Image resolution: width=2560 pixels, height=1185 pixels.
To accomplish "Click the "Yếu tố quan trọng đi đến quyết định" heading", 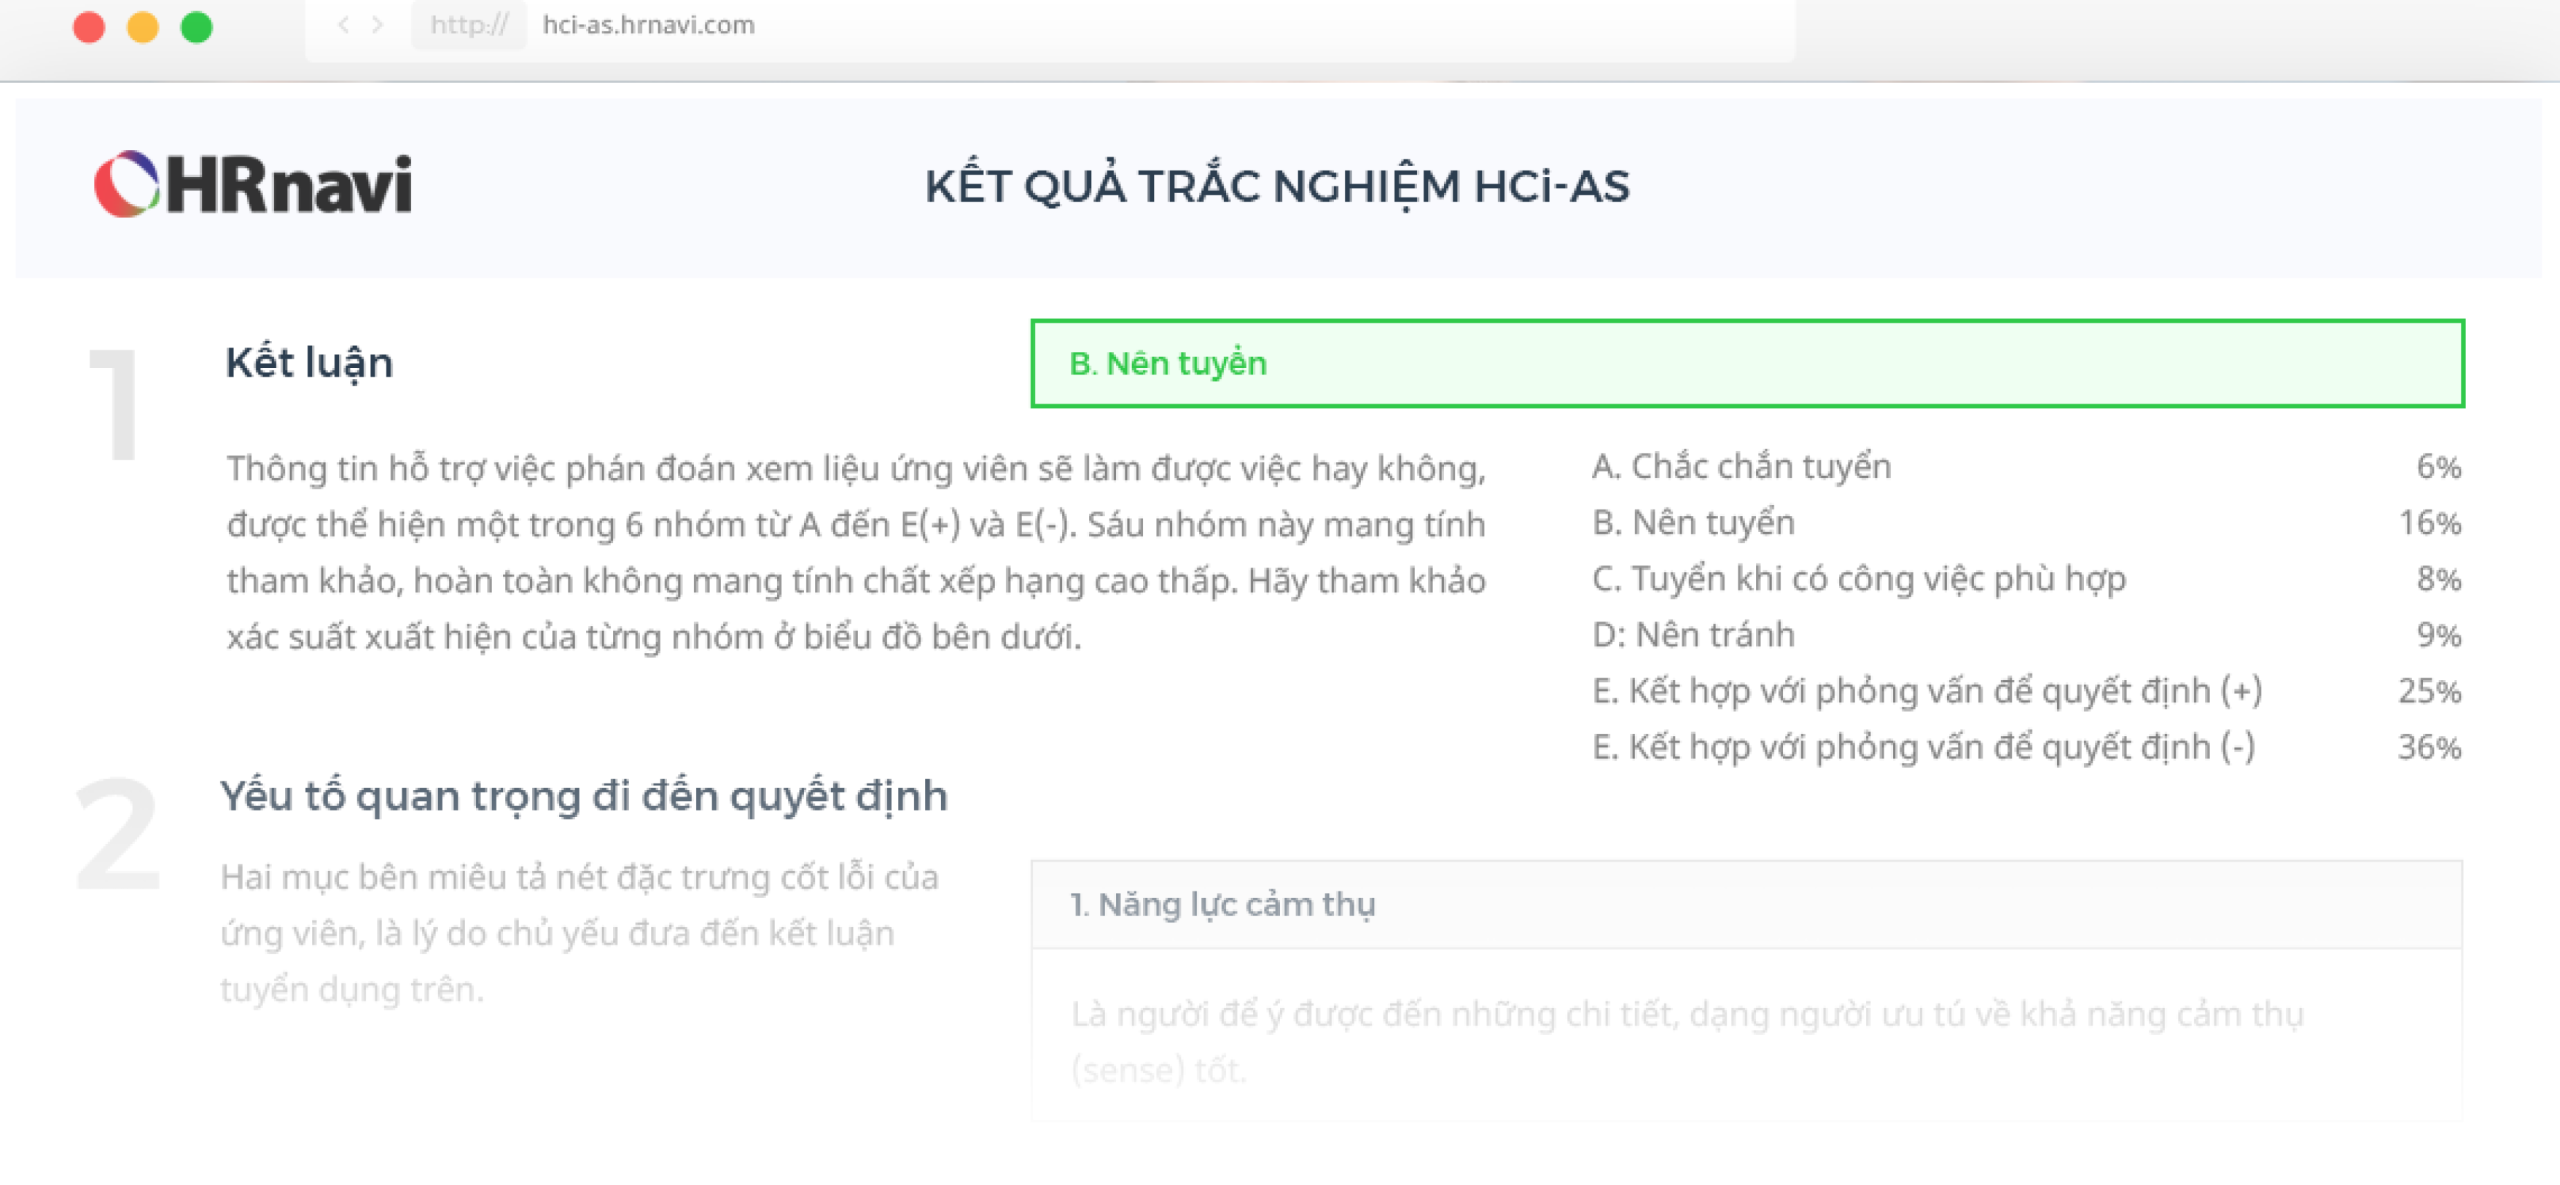I will pos(584,796).
